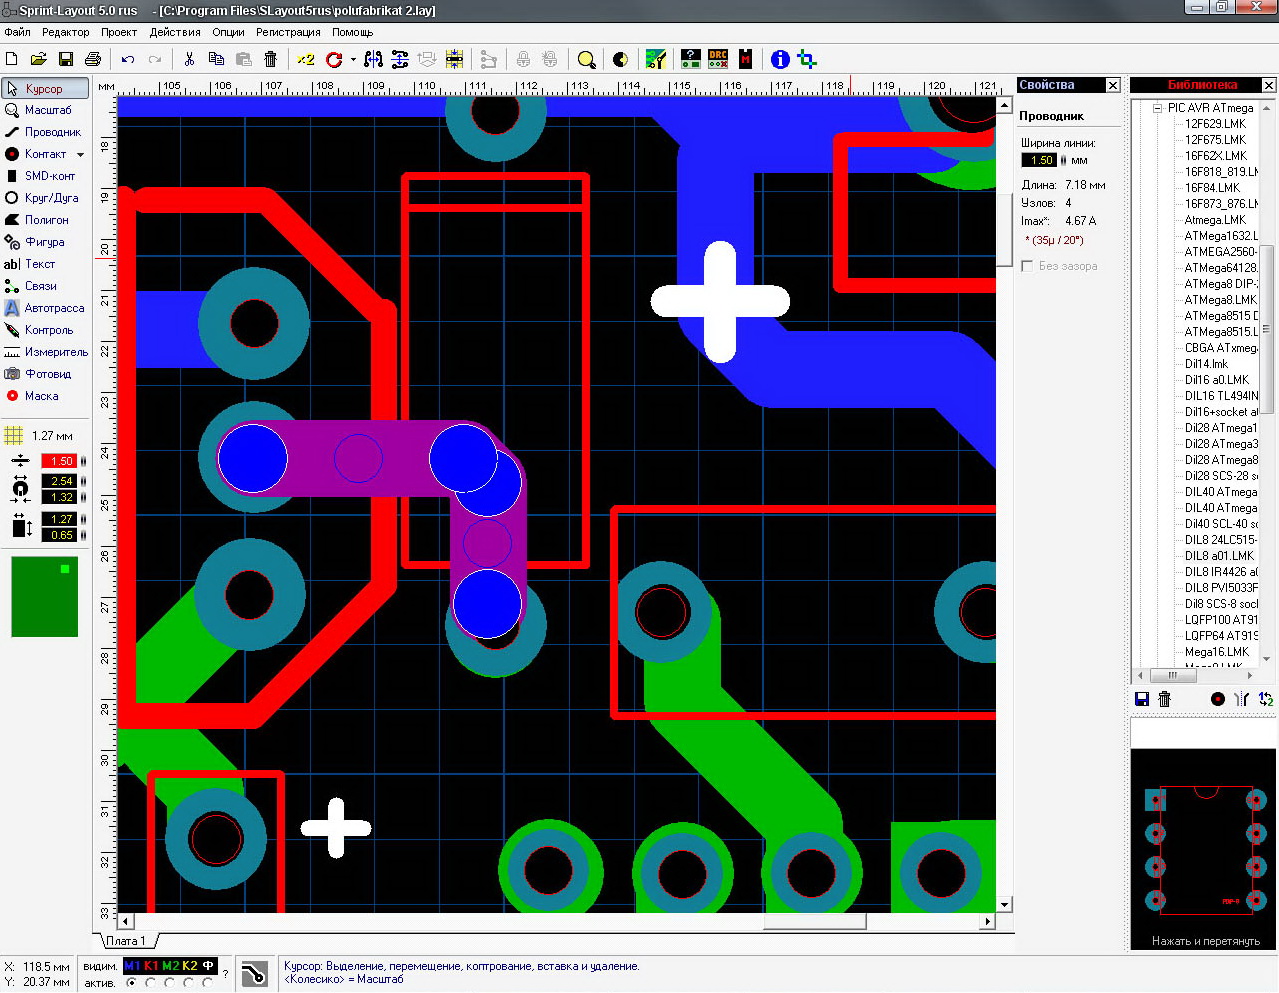Select the M1 active layer radio button
Image resolution: width=1279 pixels, height=993 pixels.
(x=132, y=983)
